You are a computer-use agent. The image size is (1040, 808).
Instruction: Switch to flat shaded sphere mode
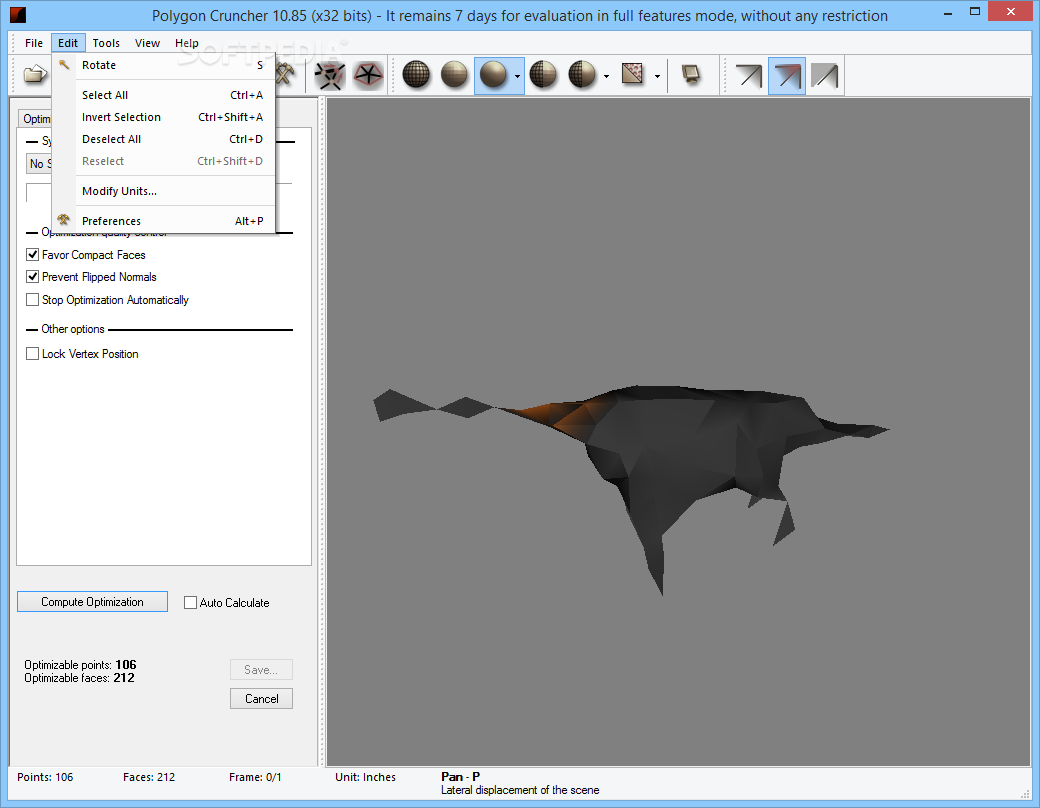[x=454, y=74]
